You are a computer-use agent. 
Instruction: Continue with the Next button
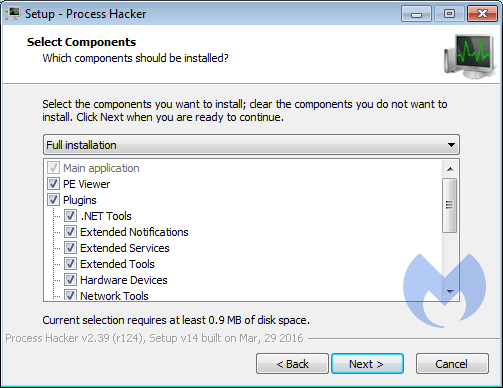[367, 364]
